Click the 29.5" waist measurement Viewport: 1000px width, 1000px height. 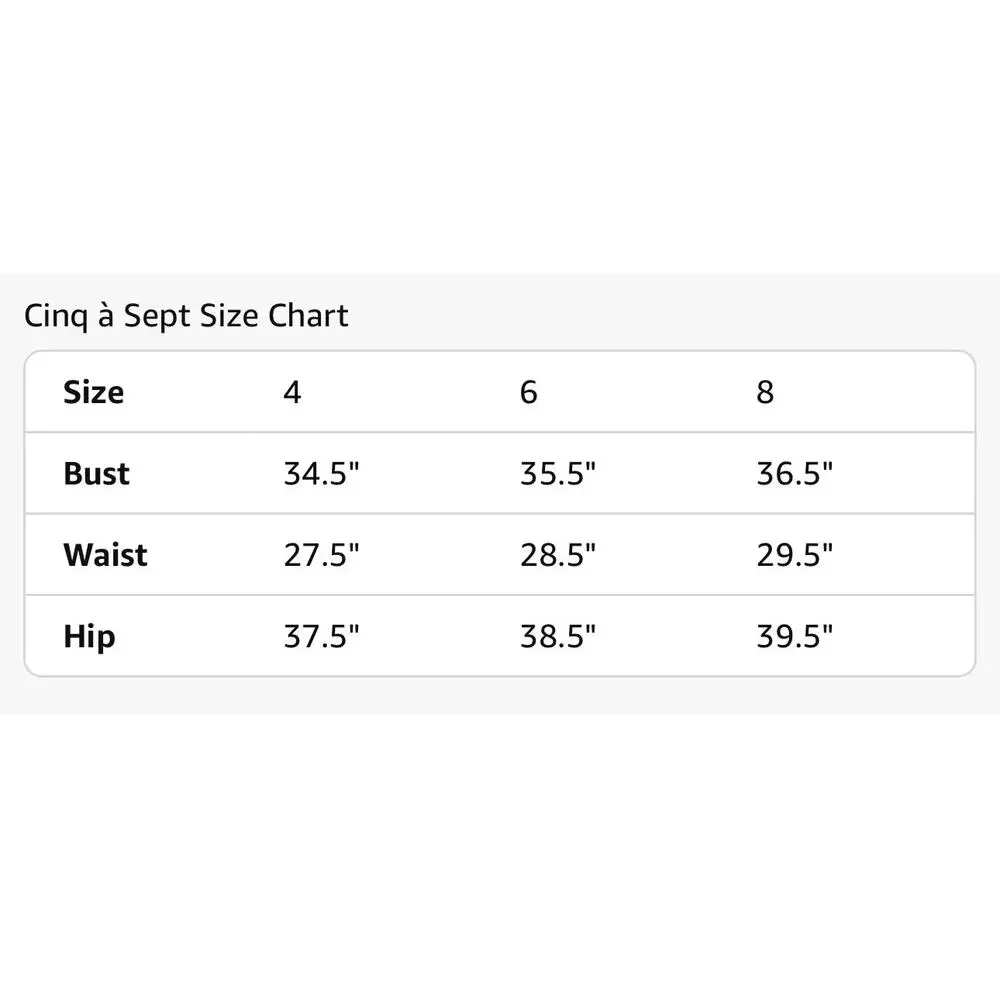pos(795,554)
